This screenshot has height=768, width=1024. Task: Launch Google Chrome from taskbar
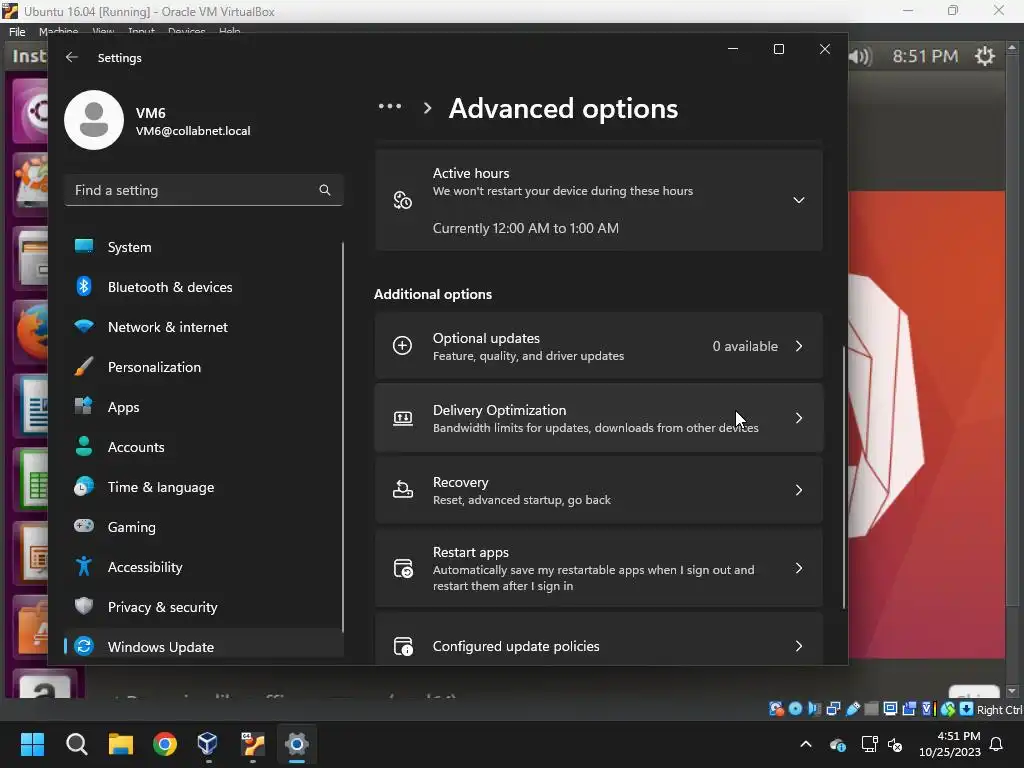click(x=165, y=744)
